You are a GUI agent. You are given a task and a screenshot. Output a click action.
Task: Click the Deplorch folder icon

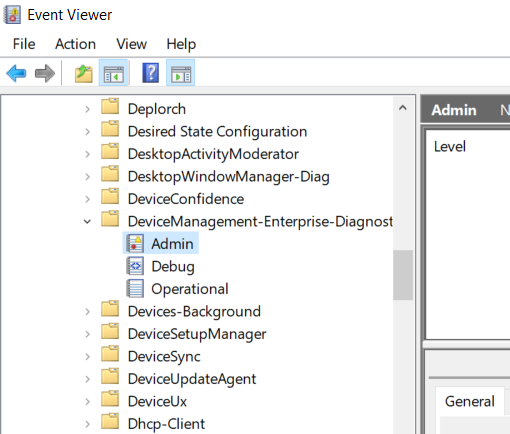click(110, 107)
